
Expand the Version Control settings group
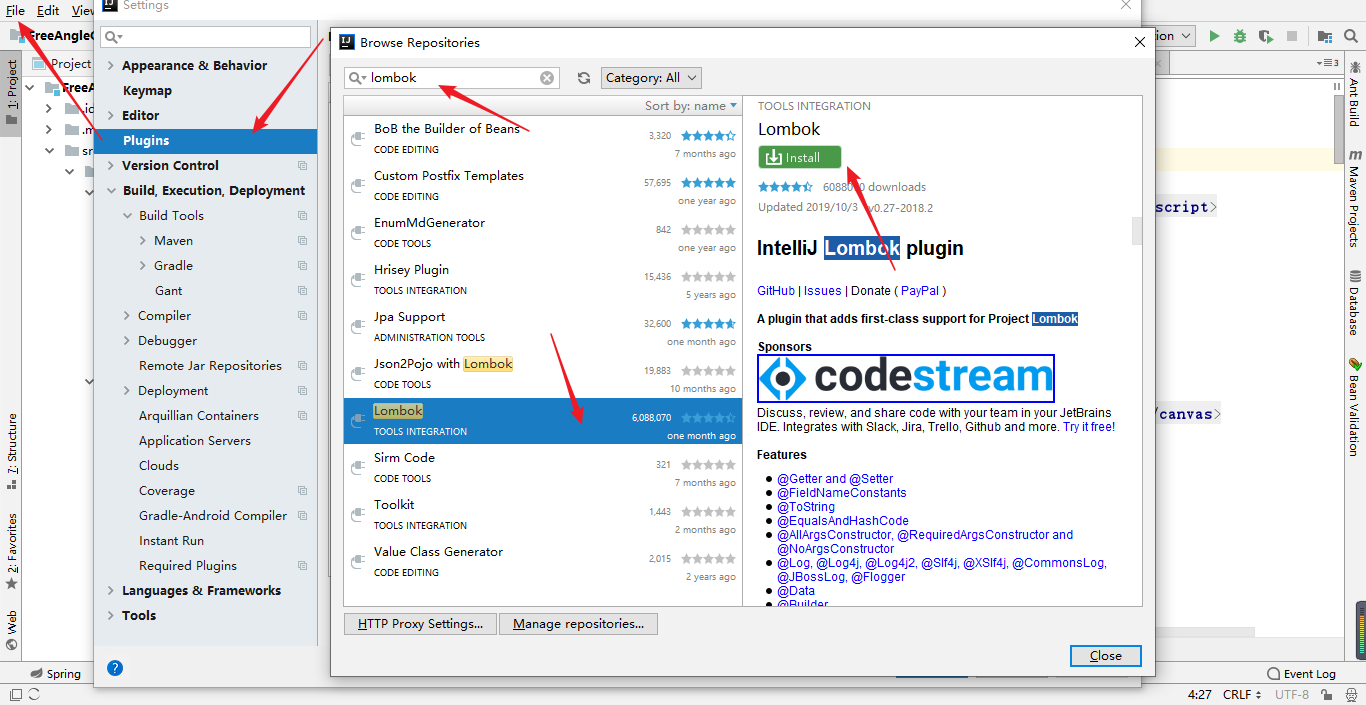coord(111,166)
